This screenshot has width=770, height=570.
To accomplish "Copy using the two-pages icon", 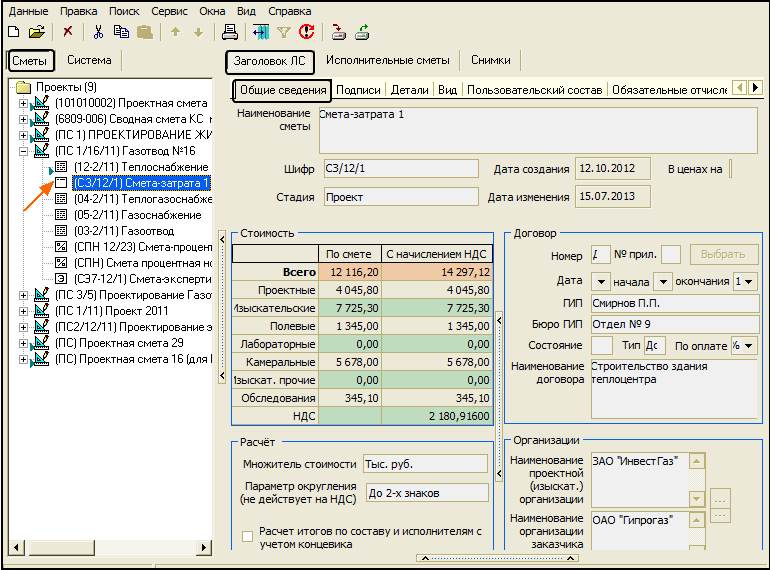I will coord(121,32).
